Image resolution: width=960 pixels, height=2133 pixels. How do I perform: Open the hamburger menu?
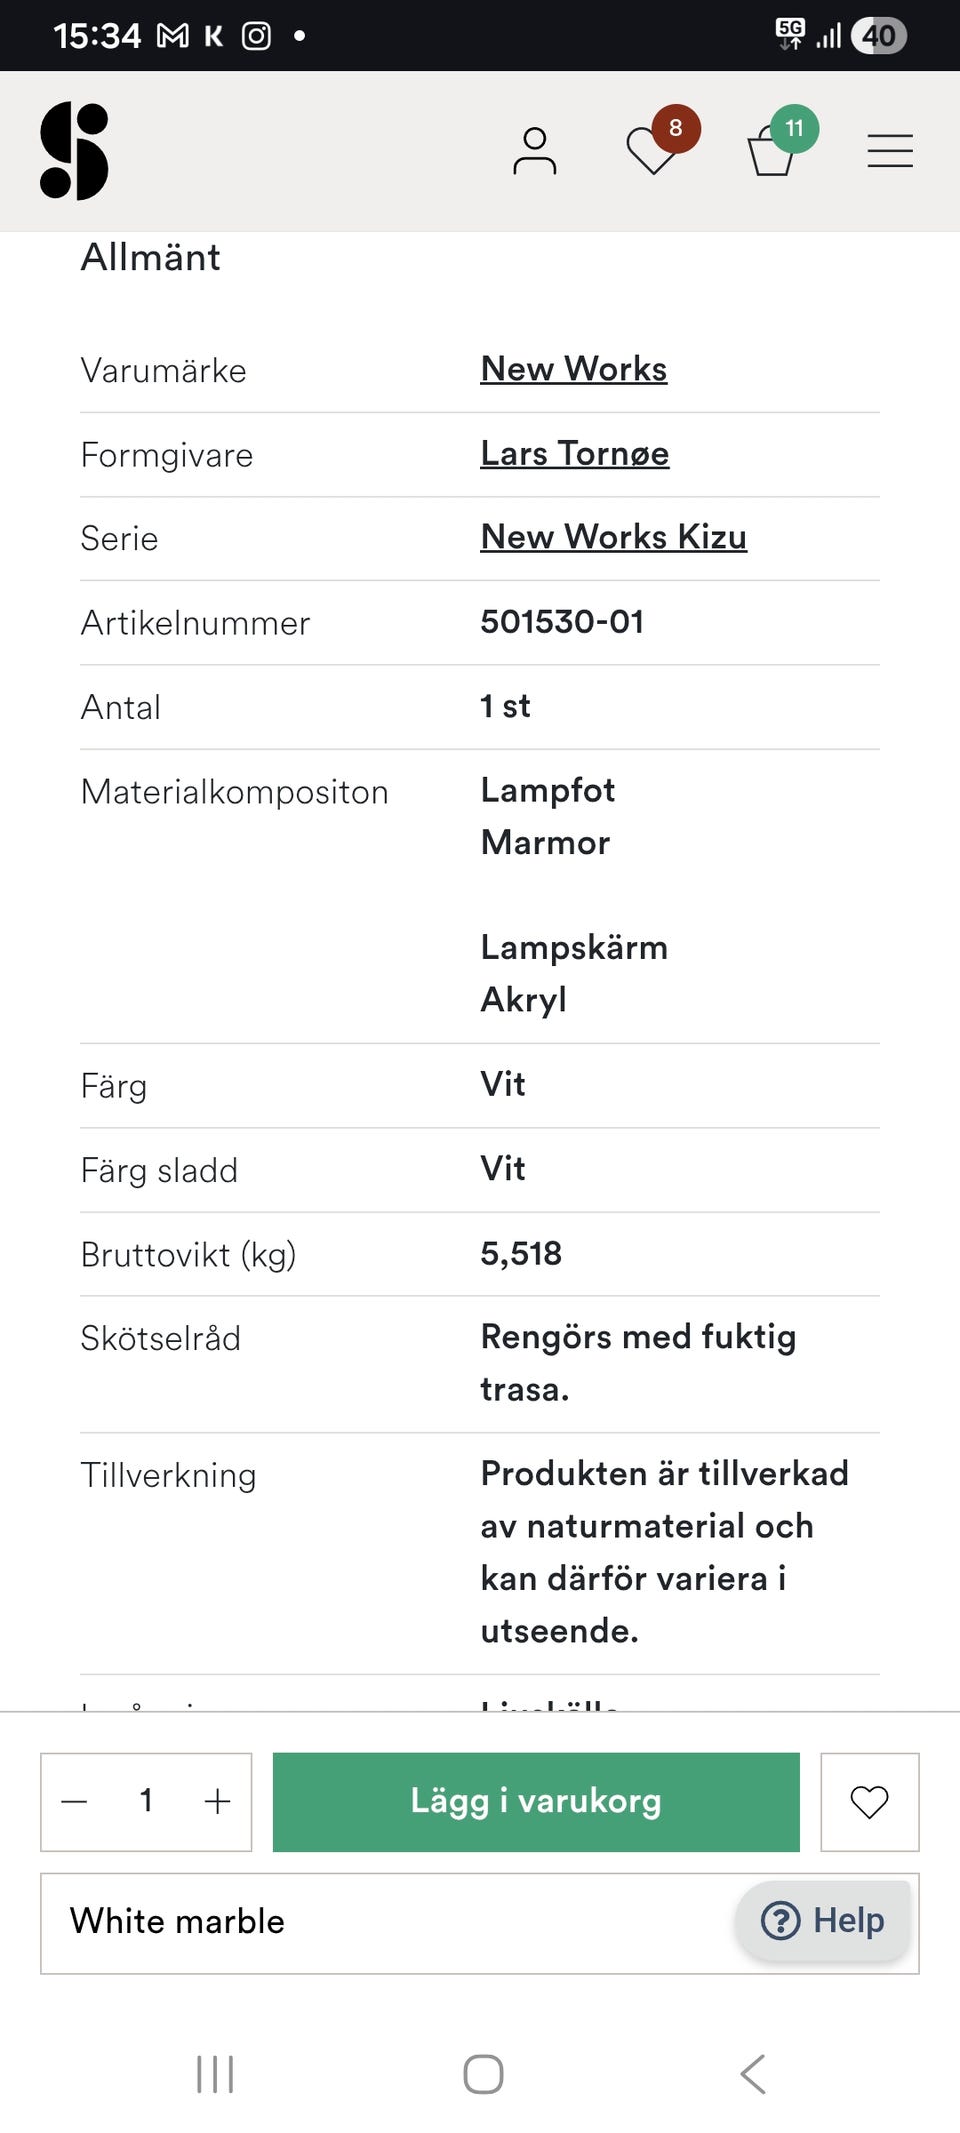point(890,151)
